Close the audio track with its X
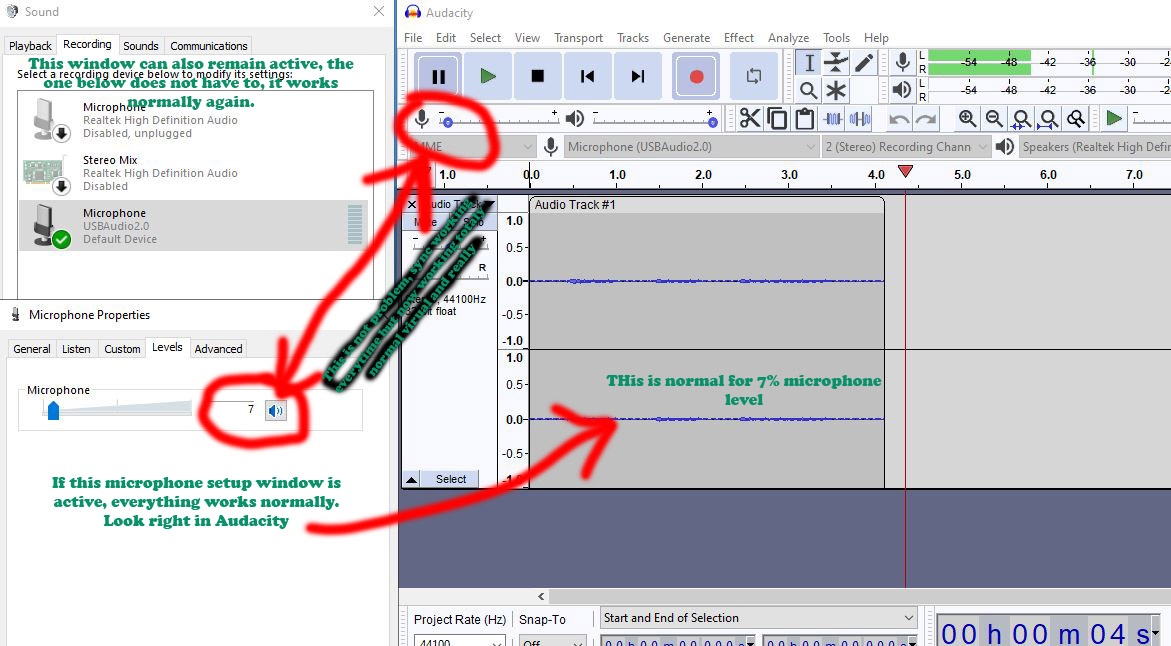1171x646 pixels. click(411, 205)
